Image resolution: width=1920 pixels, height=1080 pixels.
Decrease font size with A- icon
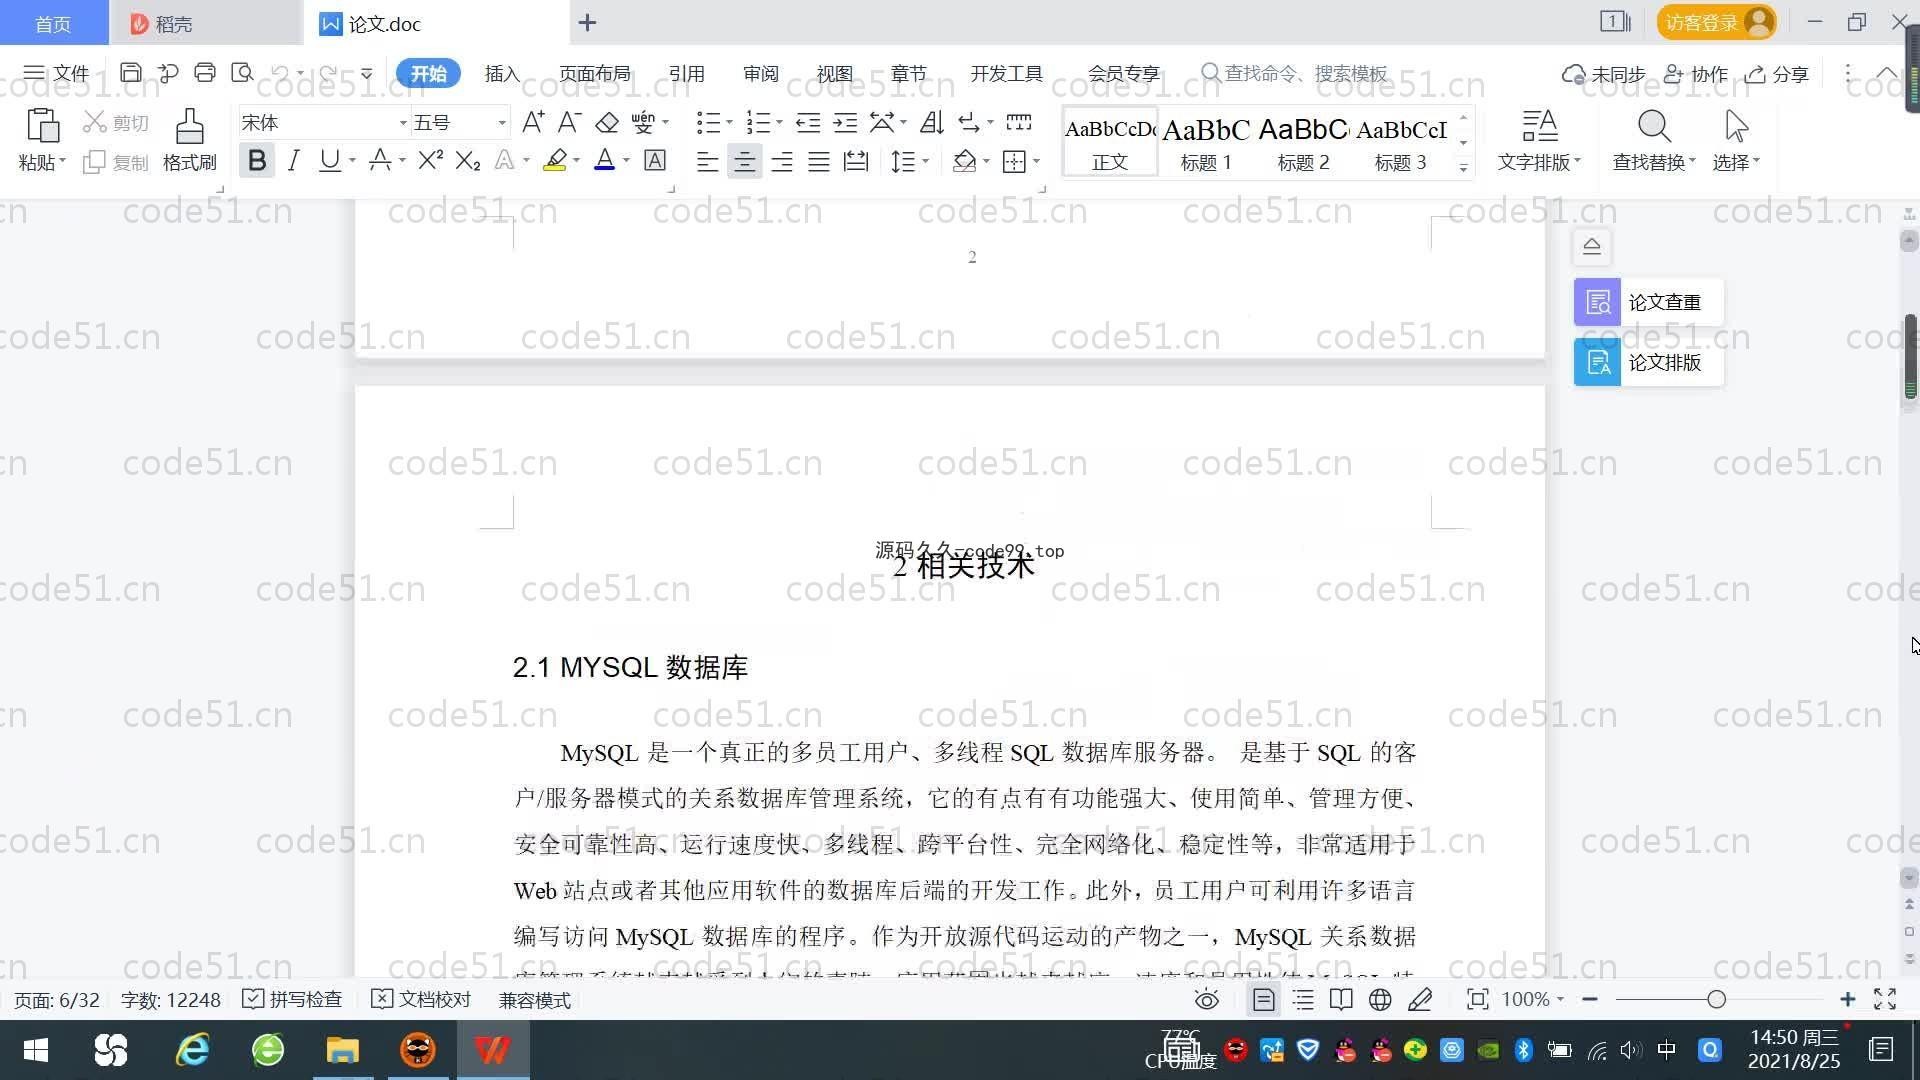coord(569,122)
